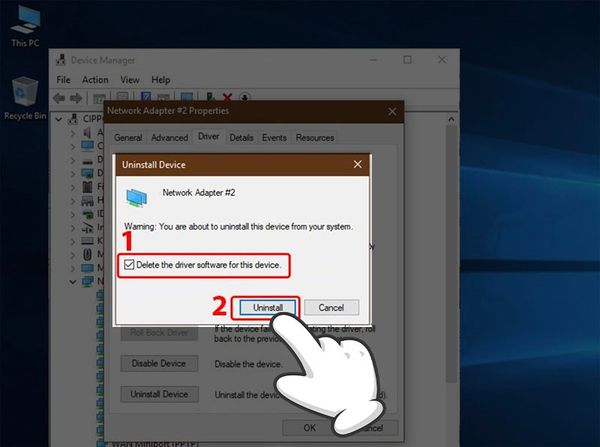600x447 pixels.
Task: Click the Disable Device button
Action: pyautogui.click(x=158, y=363)
